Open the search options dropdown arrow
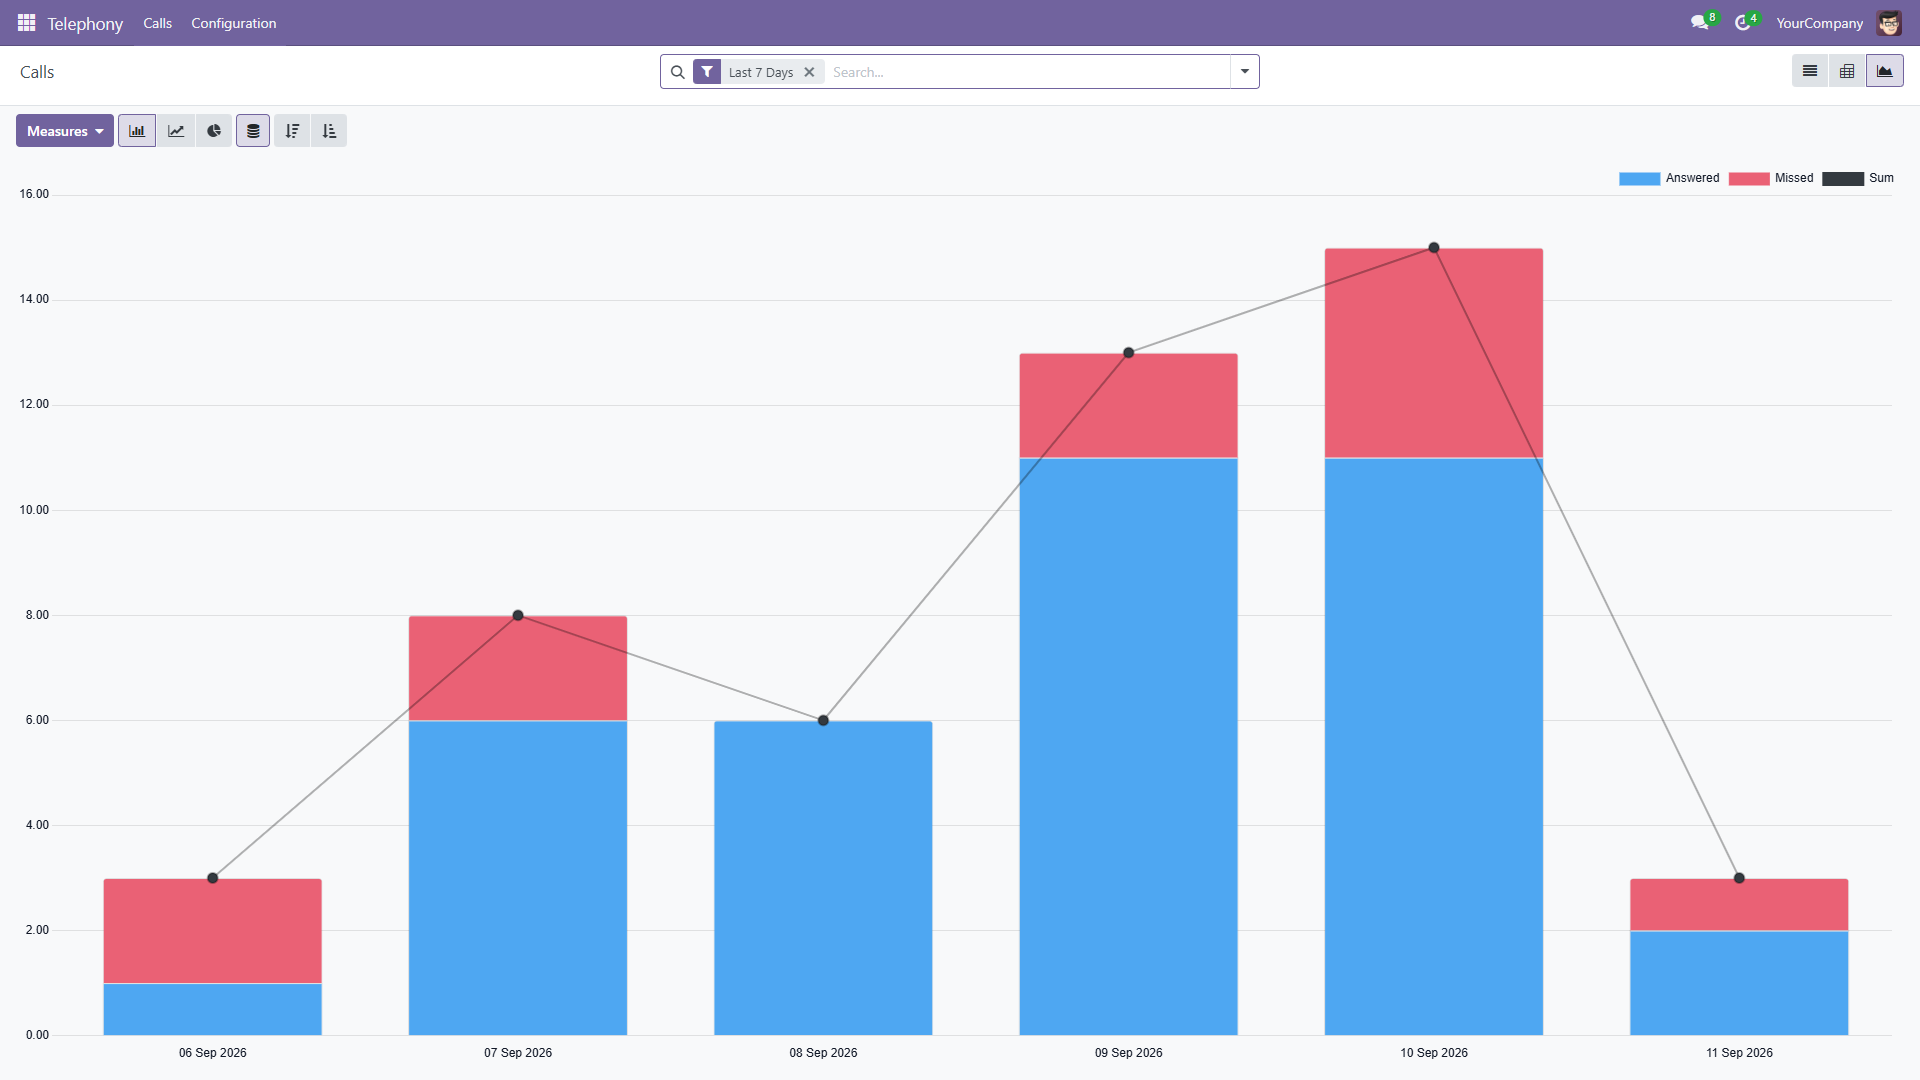 pos(1245,71)
